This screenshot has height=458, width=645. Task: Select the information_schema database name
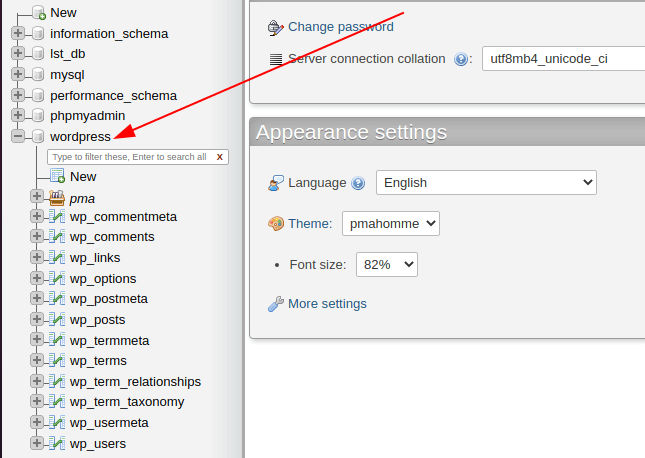pyautogui.click(x=109, y=34)
